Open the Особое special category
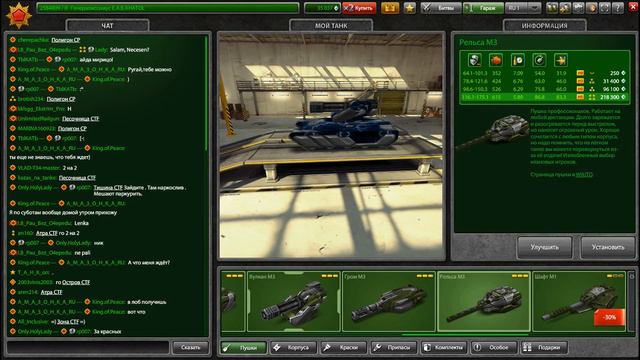This screenshot has width=640, height=360. click(x=493, y=347)
